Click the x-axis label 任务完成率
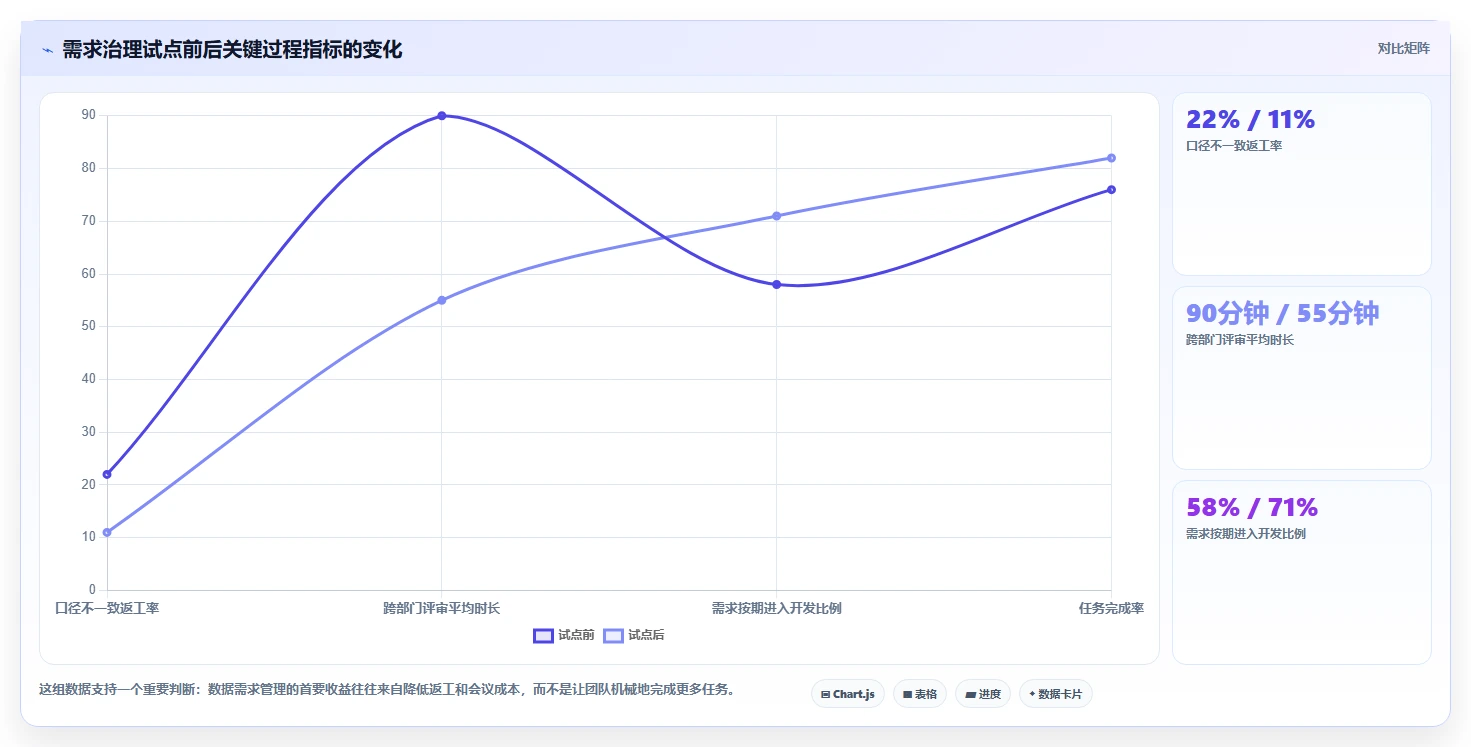Image resolution: width=1471 pixels, height=747 pixels. pos(1111,608)
